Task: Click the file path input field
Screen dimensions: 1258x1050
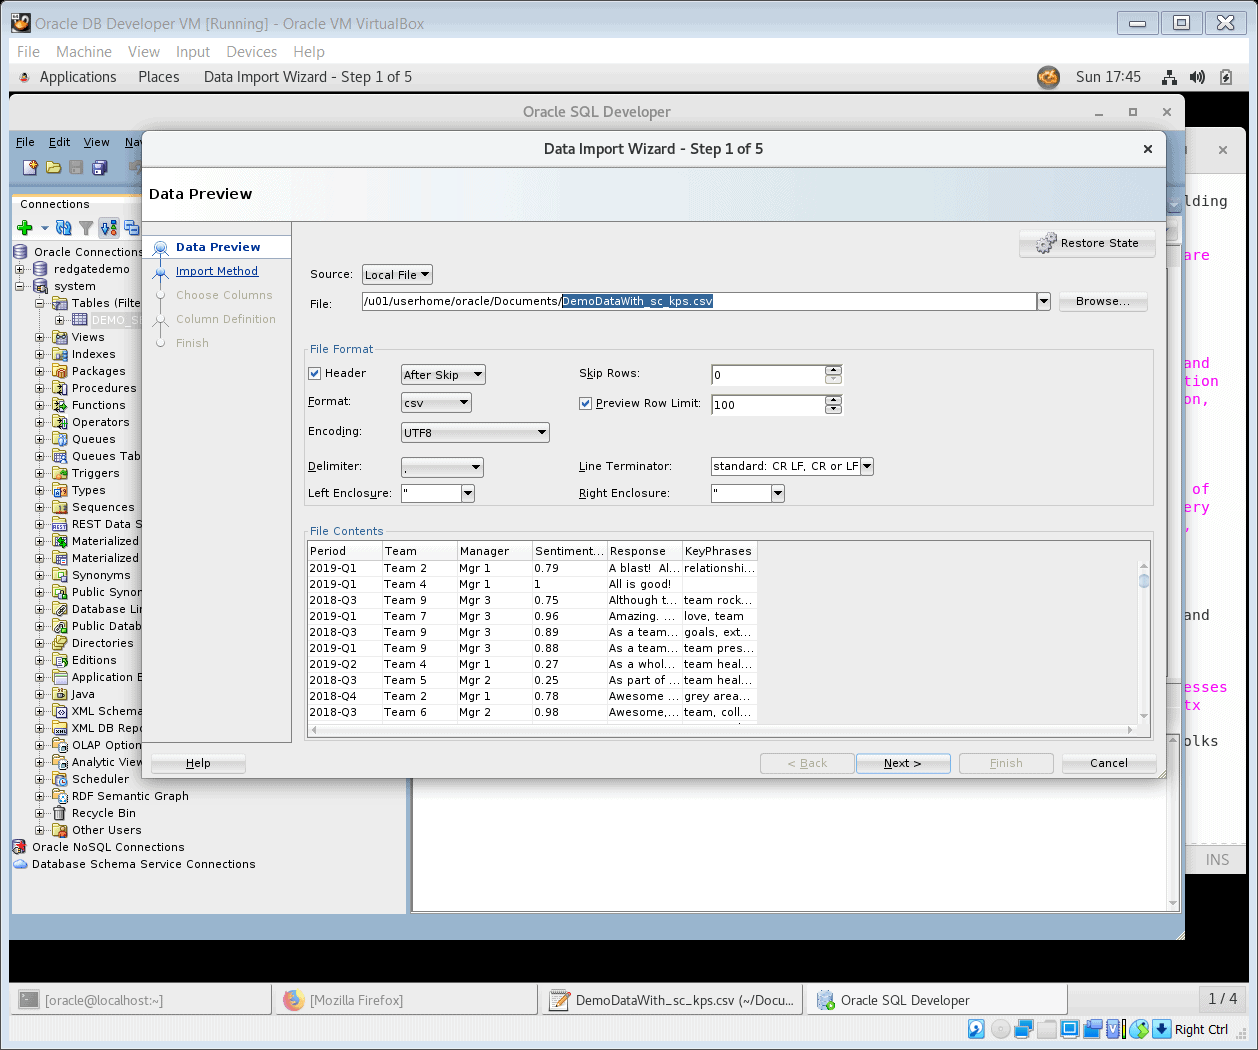Action: coord(699,301)
